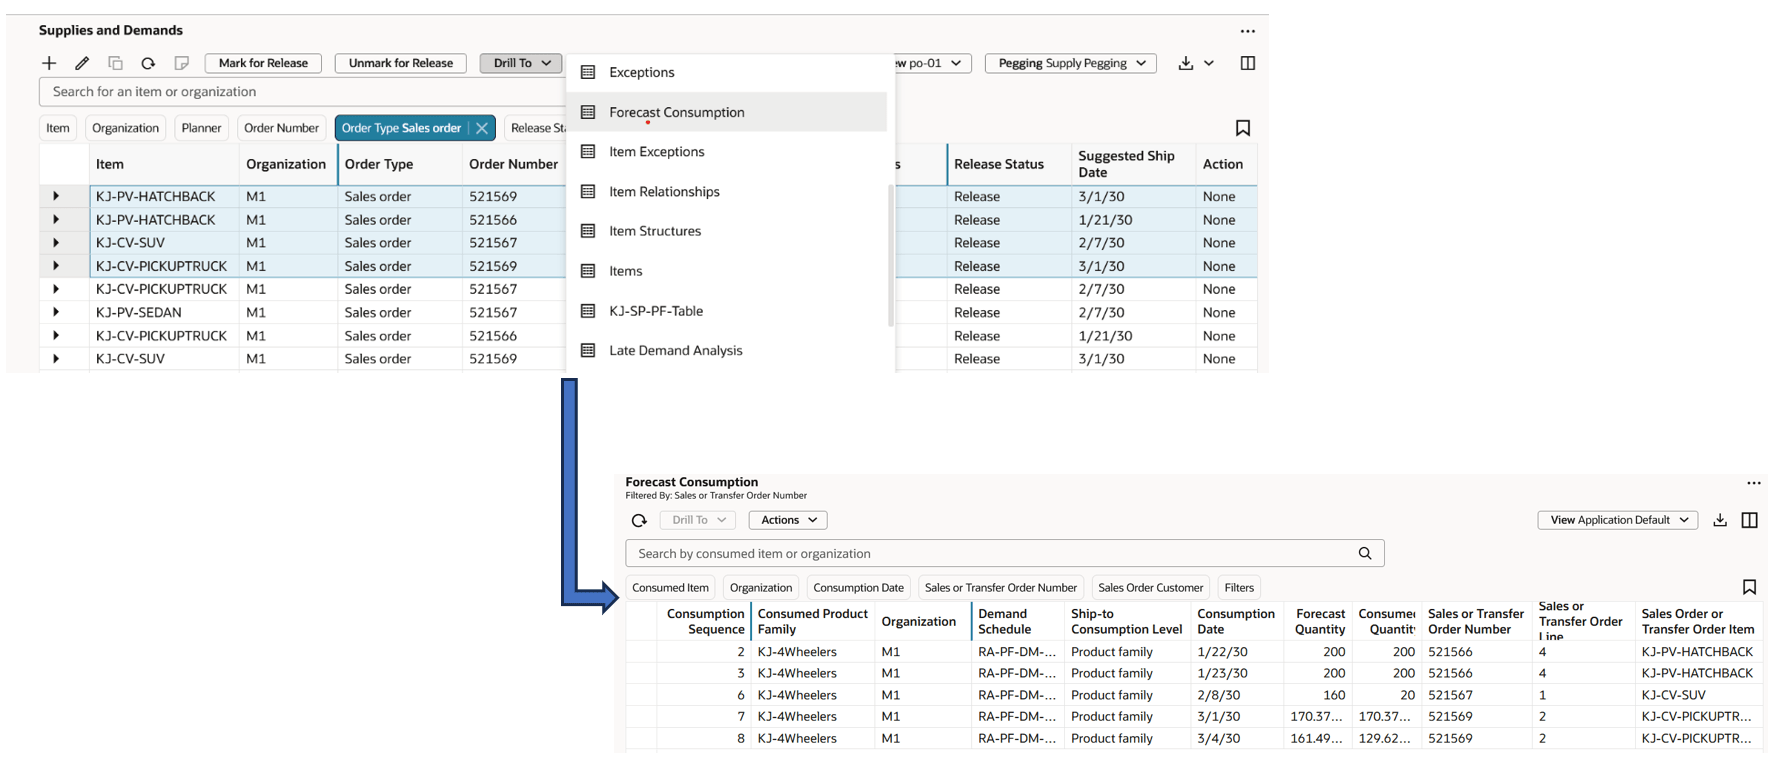The width and height of the screenshot is (1786, 763).
Task: Click Sales or Transfer Order Number filter chip
Action: [1000, 588]
